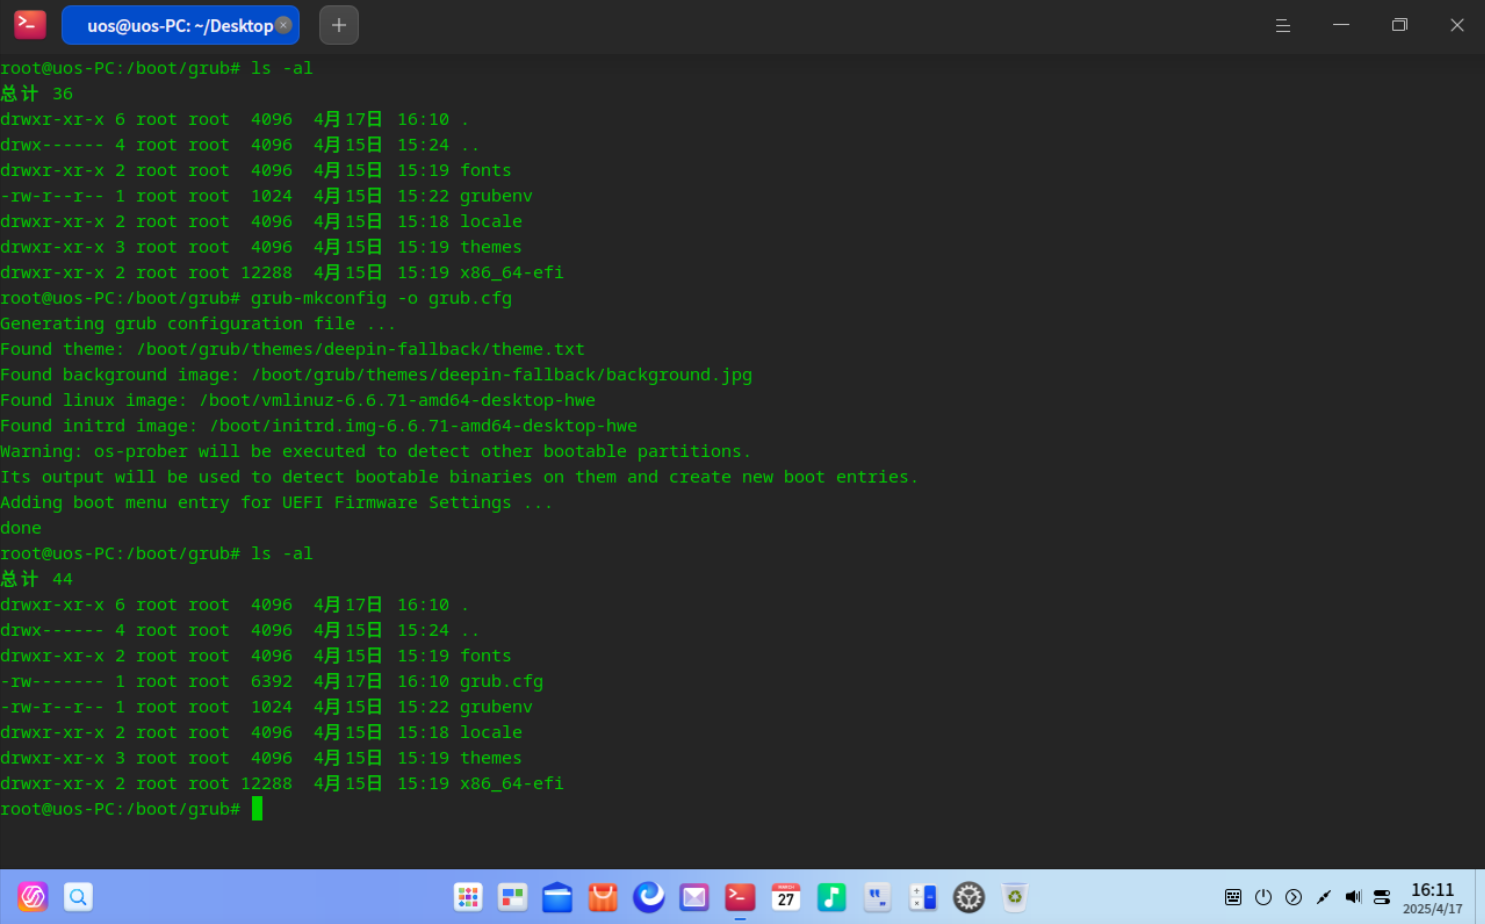This screenshot has width=1485, height=924.
Task: Open the terminal hamburger menu
Action: point(1283,26)
